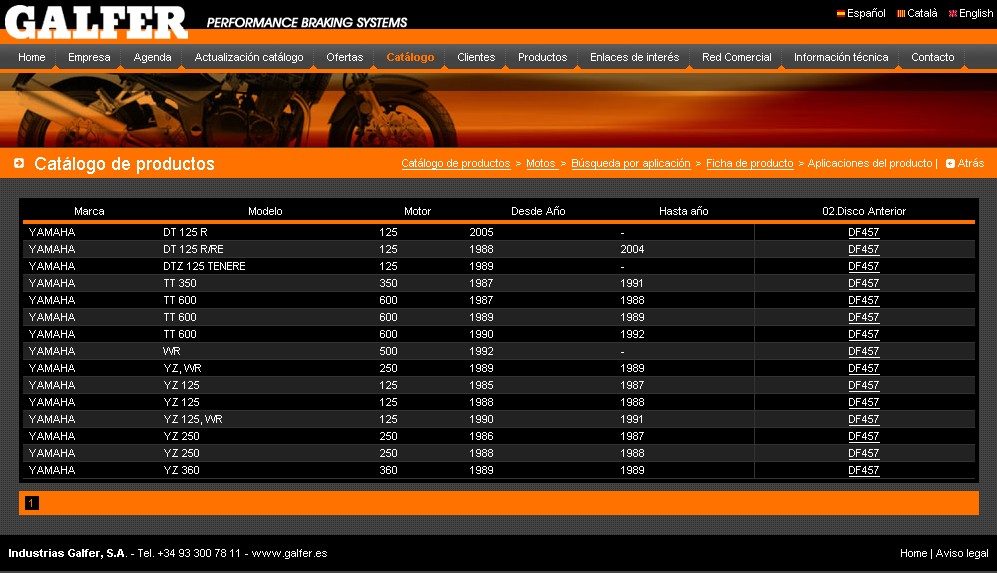The width and height of the screenshot is (997, 573).
Task: Open the Red Comercial menu item
Action: click(x=736, y=57)
